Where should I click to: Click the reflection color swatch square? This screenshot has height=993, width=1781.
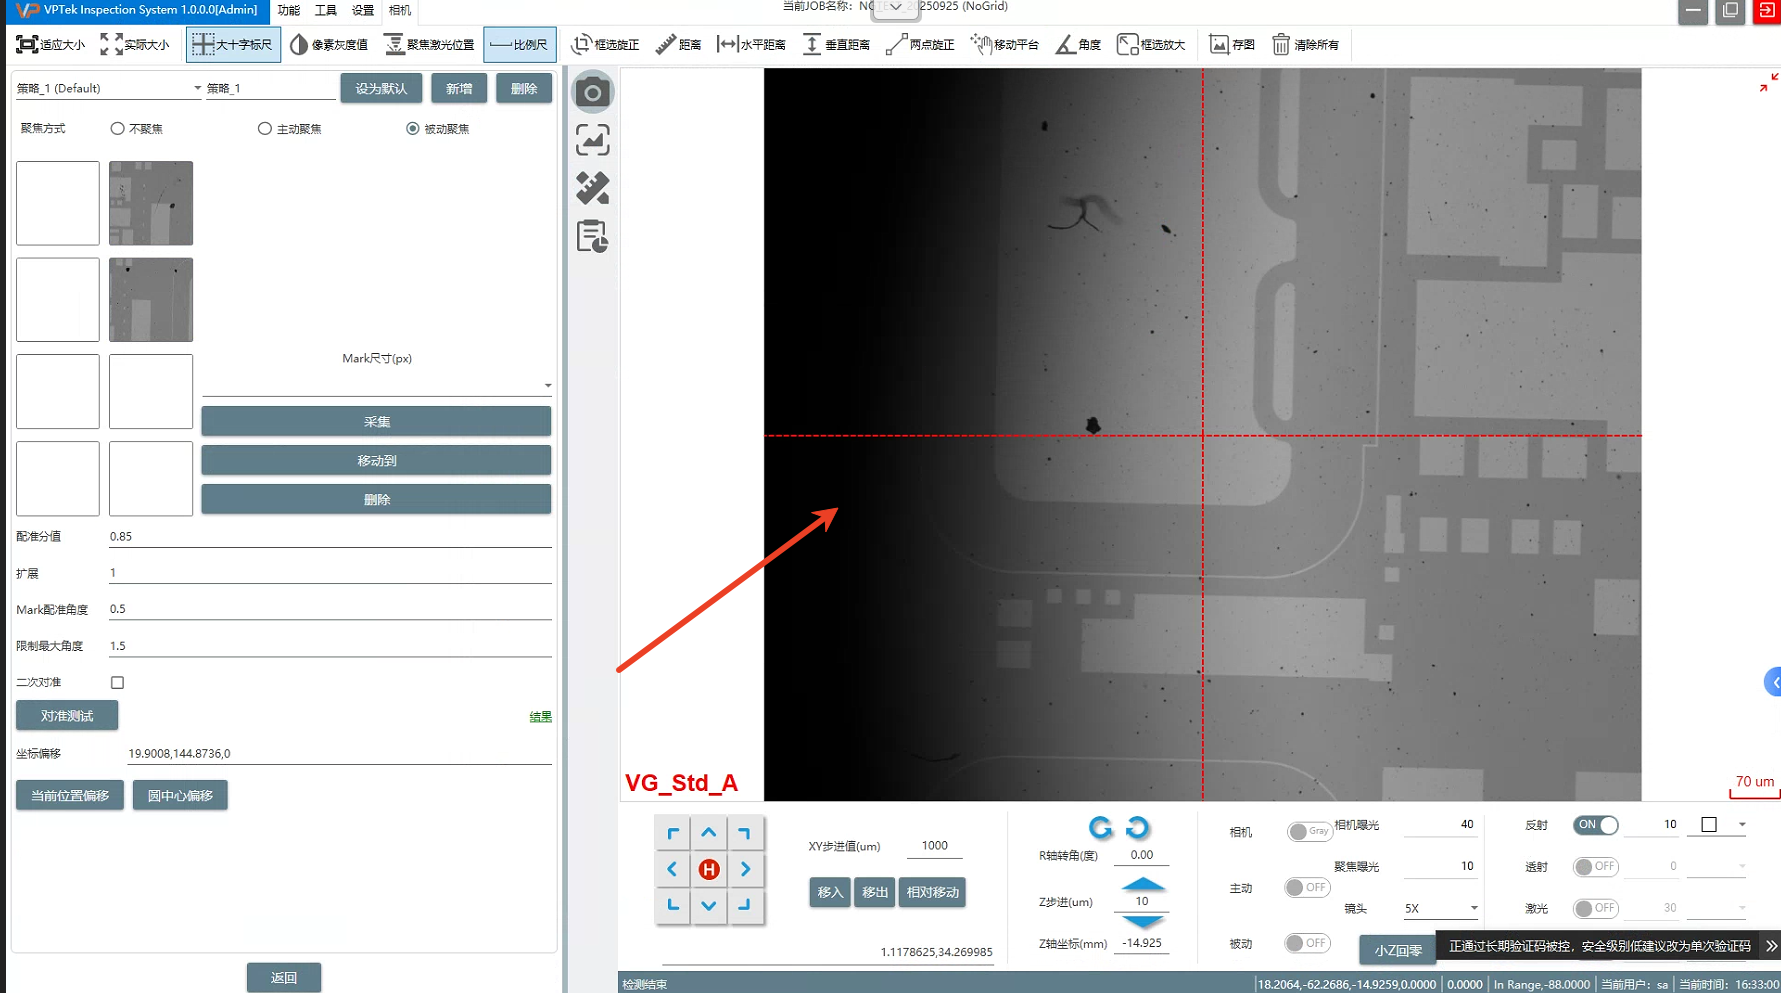1709,825
